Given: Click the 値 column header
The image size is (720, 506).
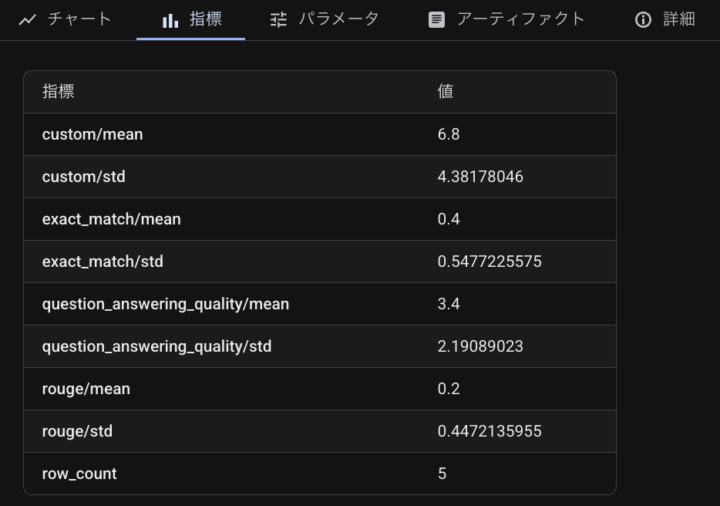Looking at the screenshot, I should pyautogui.click(x=445, y=91).
